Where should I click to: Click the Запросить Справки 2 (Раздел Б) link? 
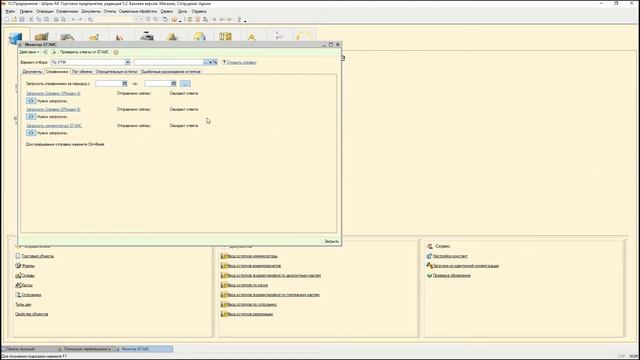[x=53, y=109]
